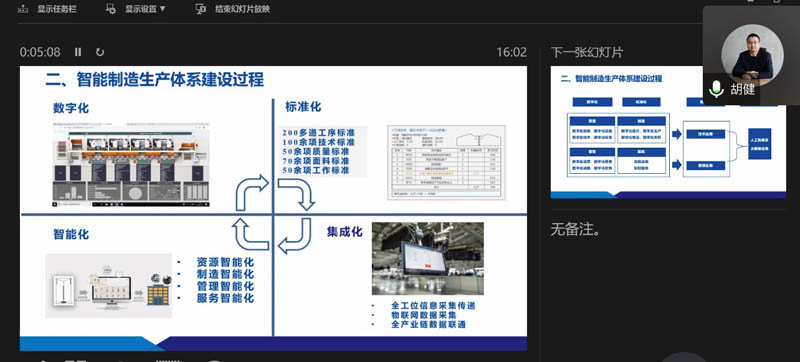800x362 pixels.
Task: Click the 数字化 dashboard image on slide
Action: [x=131, y=164]
